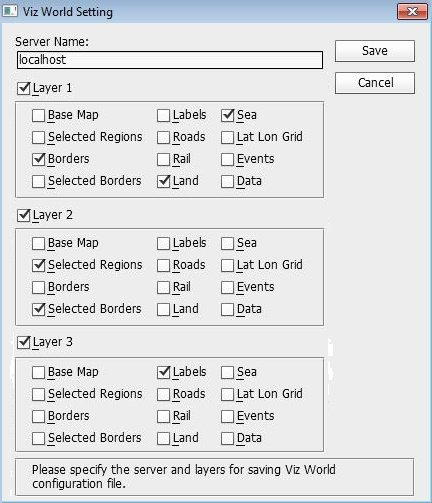Click the Cancel button
The image size is (432, 503).
[375, 83]
